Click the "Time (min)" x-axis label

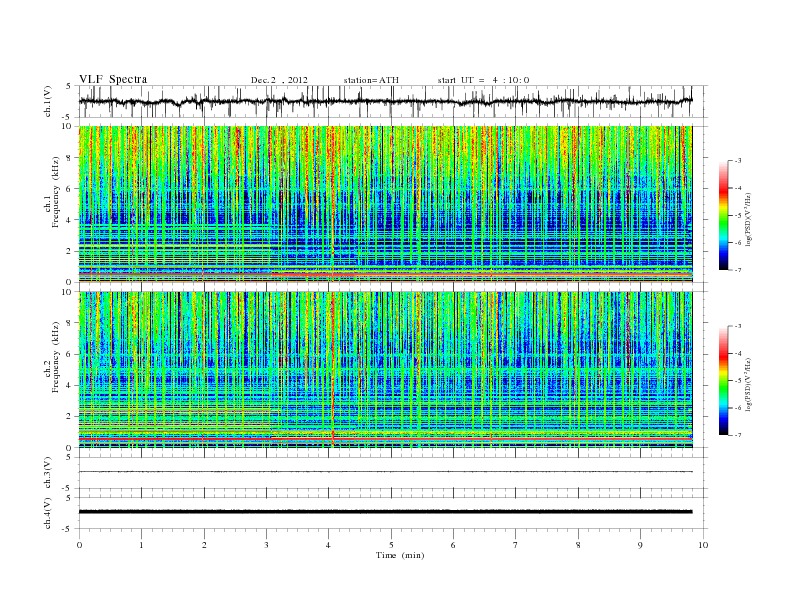point(400,555)
